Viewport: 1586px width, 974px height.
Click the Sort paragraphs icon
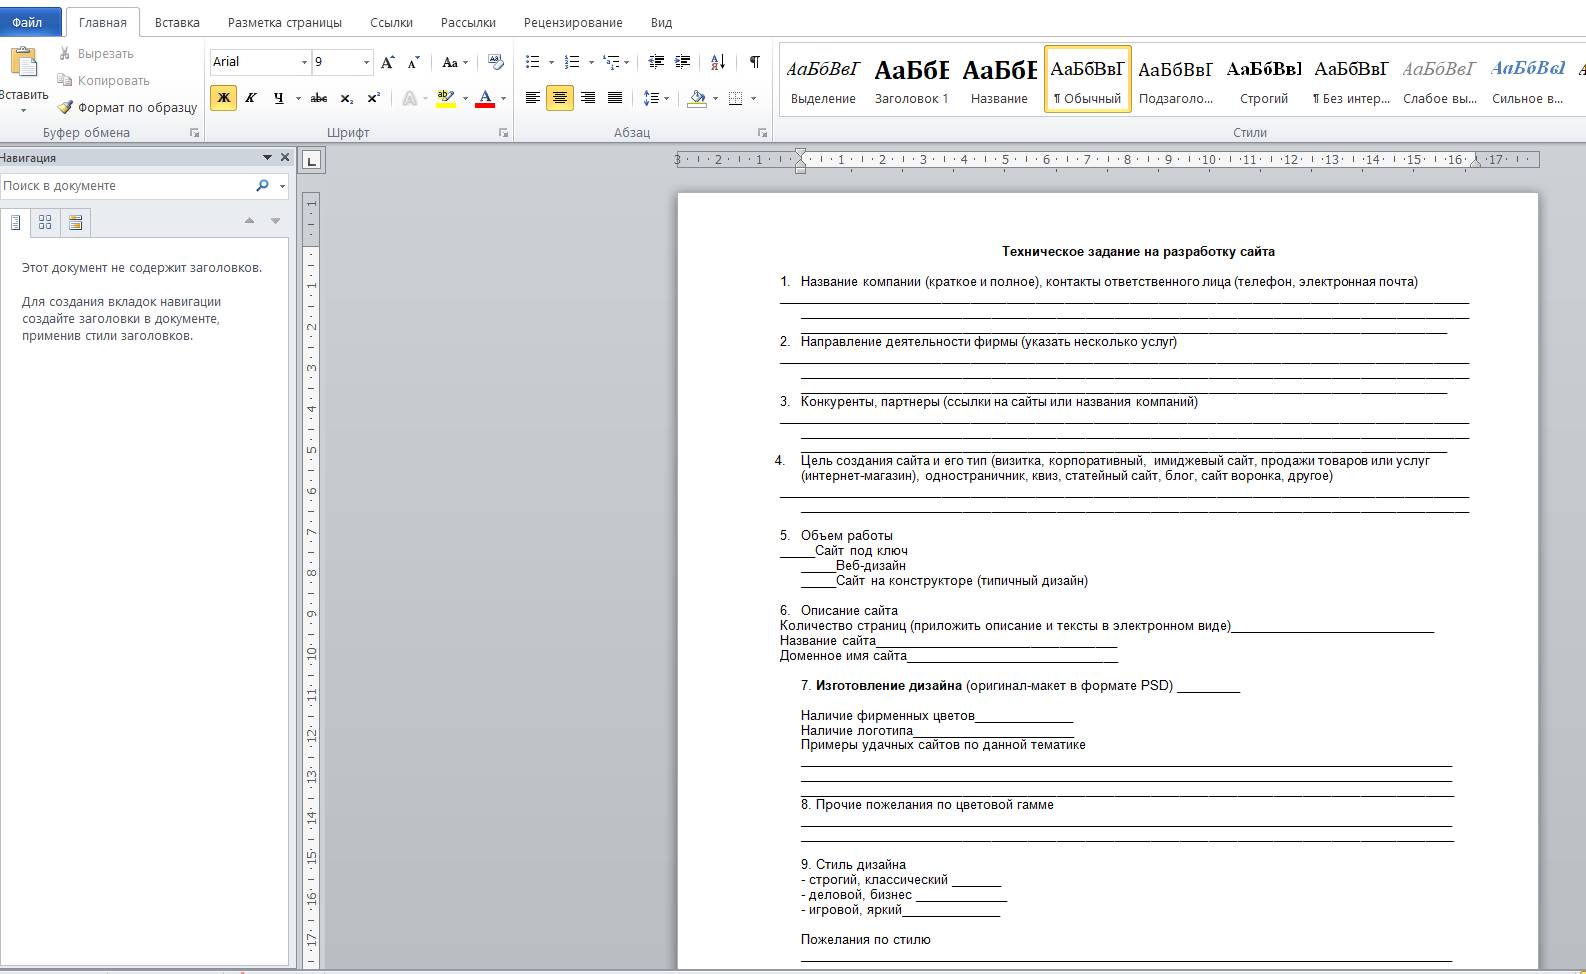[718, 62]
